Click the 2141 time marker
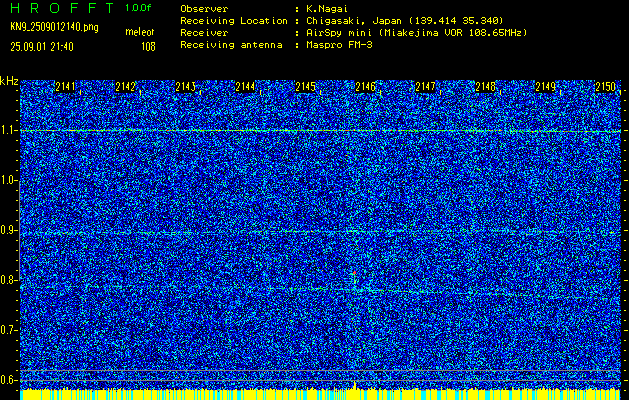This screenshot has height=400, width=629. click(x=65, y=87)
